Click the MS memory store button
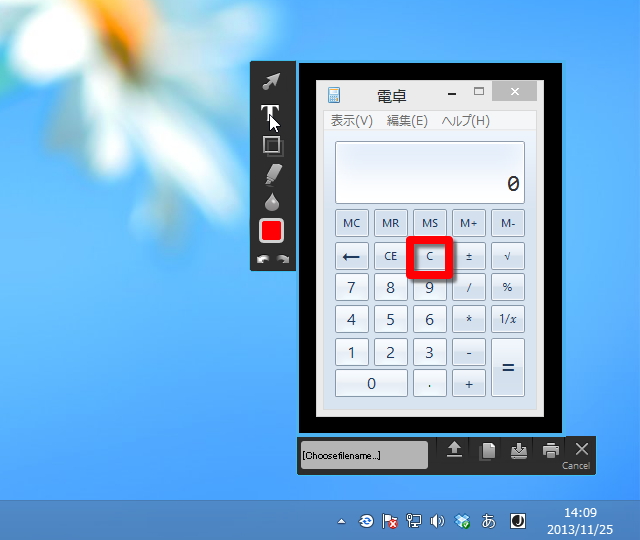Viewport: 640px width, 540px height. point(430,223)
